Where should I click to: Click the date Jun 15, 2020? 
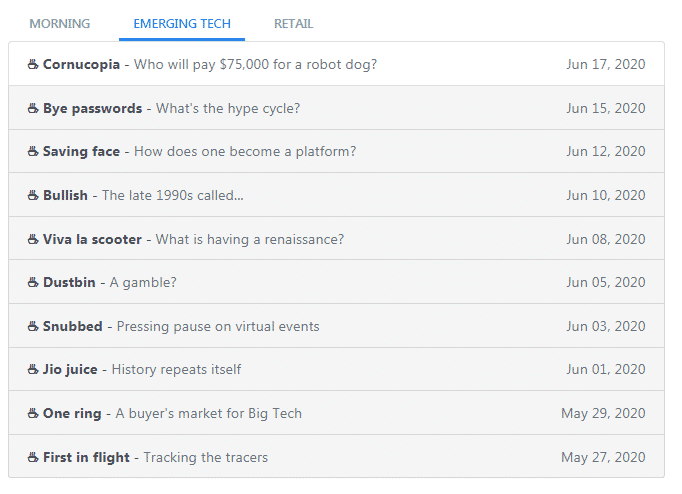tap(605, 108)
